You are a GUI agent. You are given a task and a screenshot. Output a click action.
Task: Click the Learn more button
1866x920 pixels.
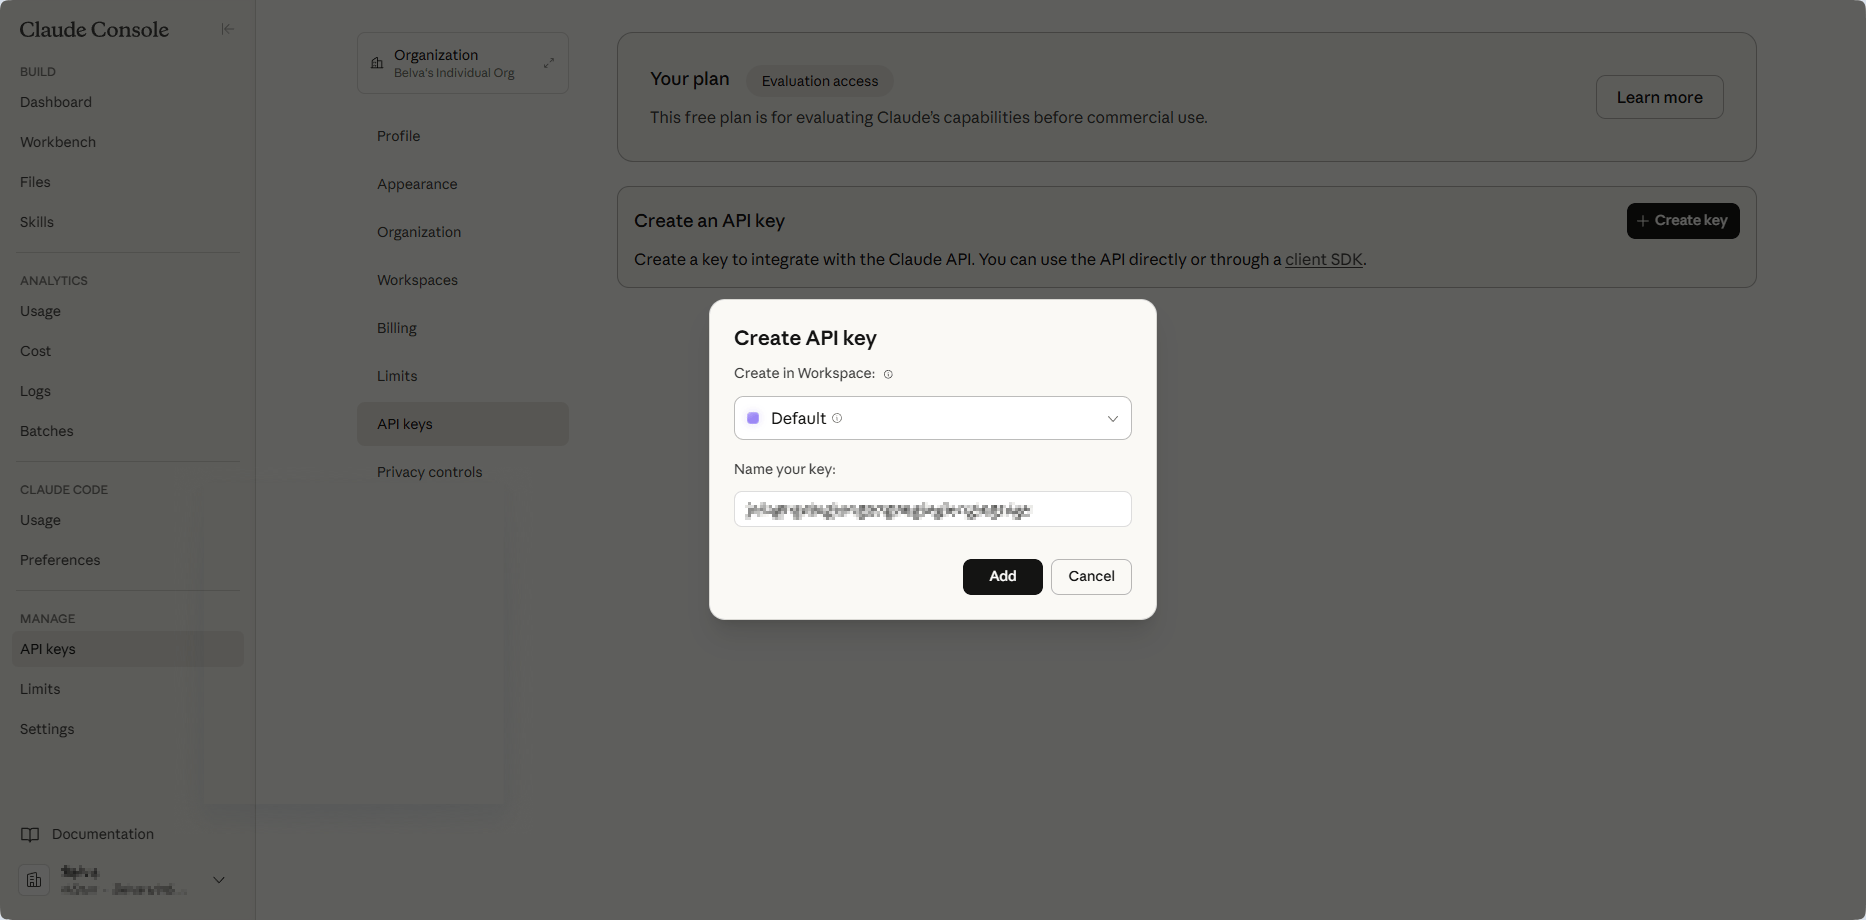pos(1659,97)
